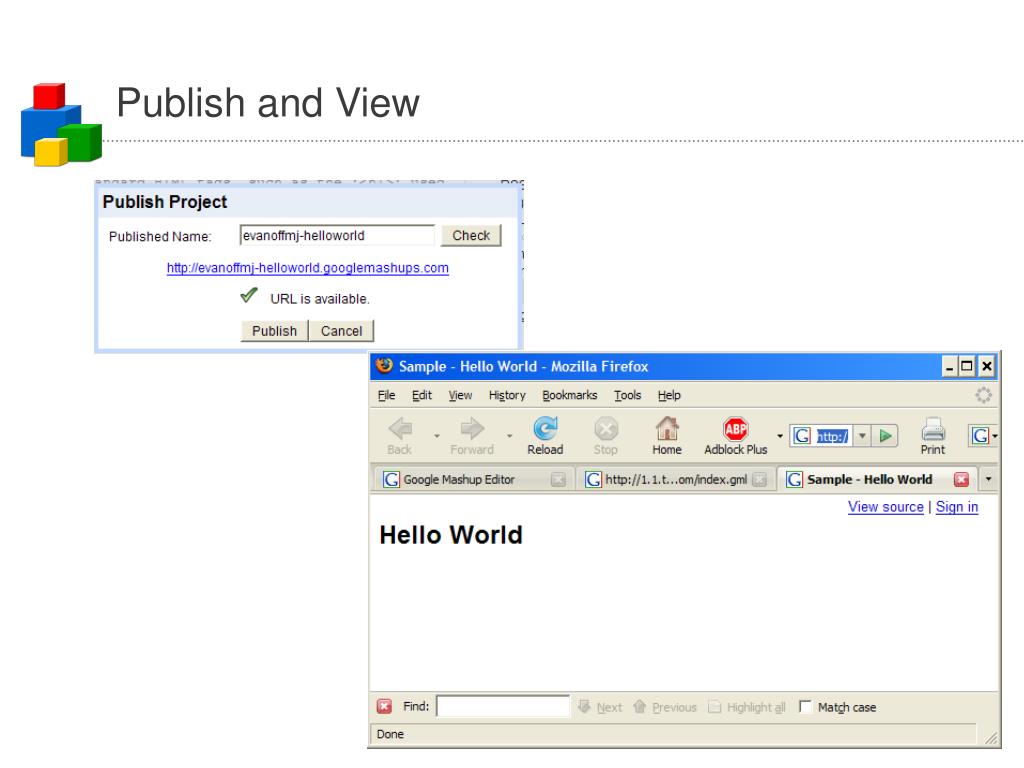
Task: Click the activity throbber icon in menu bar
Action: click(x=983, y=395)
